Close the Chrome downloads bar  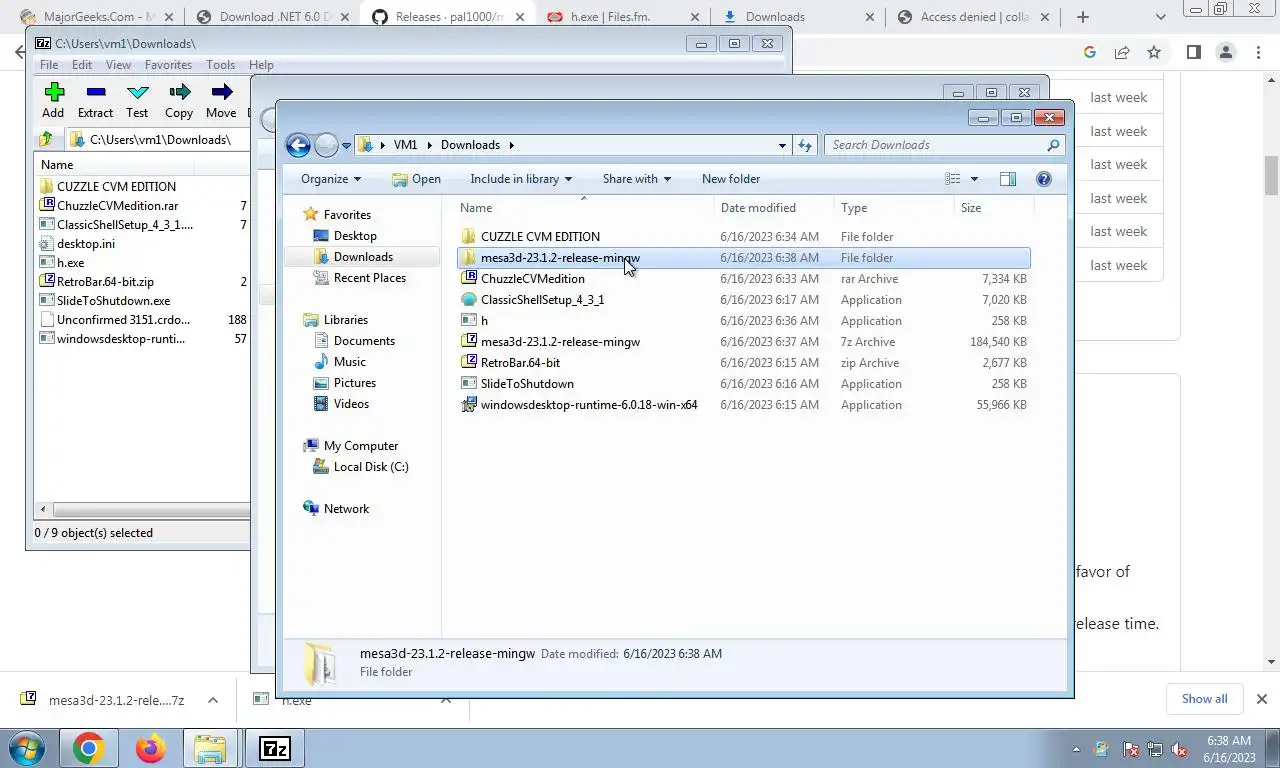coord(1262,699)
